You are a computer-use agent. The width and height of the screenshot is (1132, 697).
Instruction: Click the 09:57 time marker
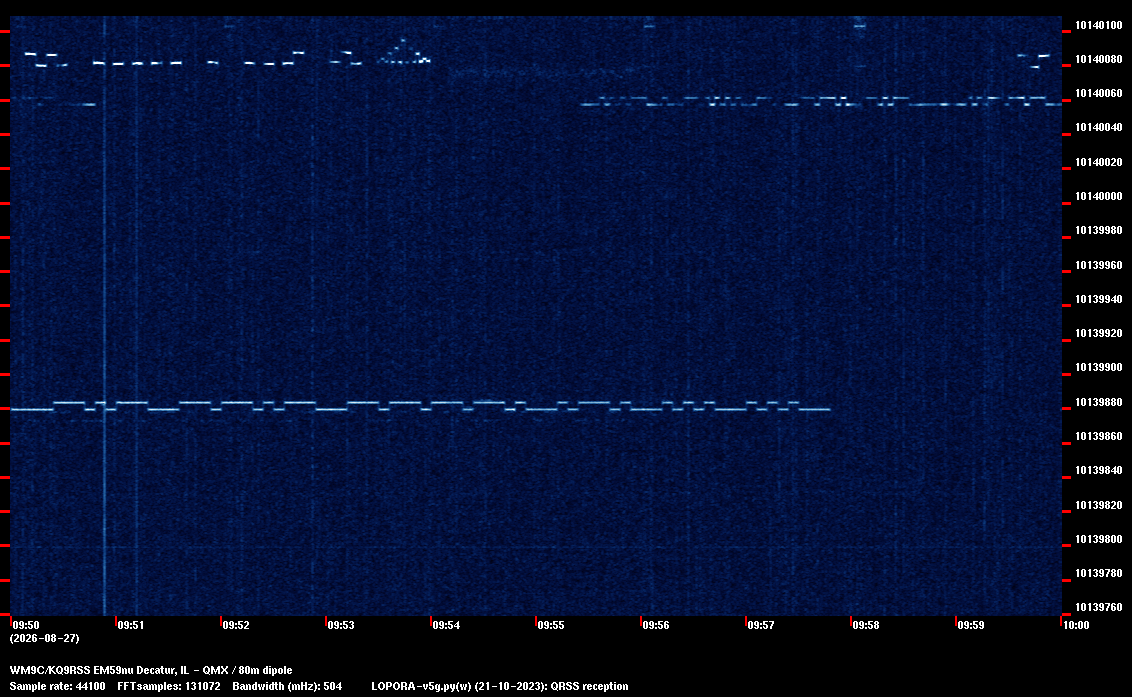[761, 625]
